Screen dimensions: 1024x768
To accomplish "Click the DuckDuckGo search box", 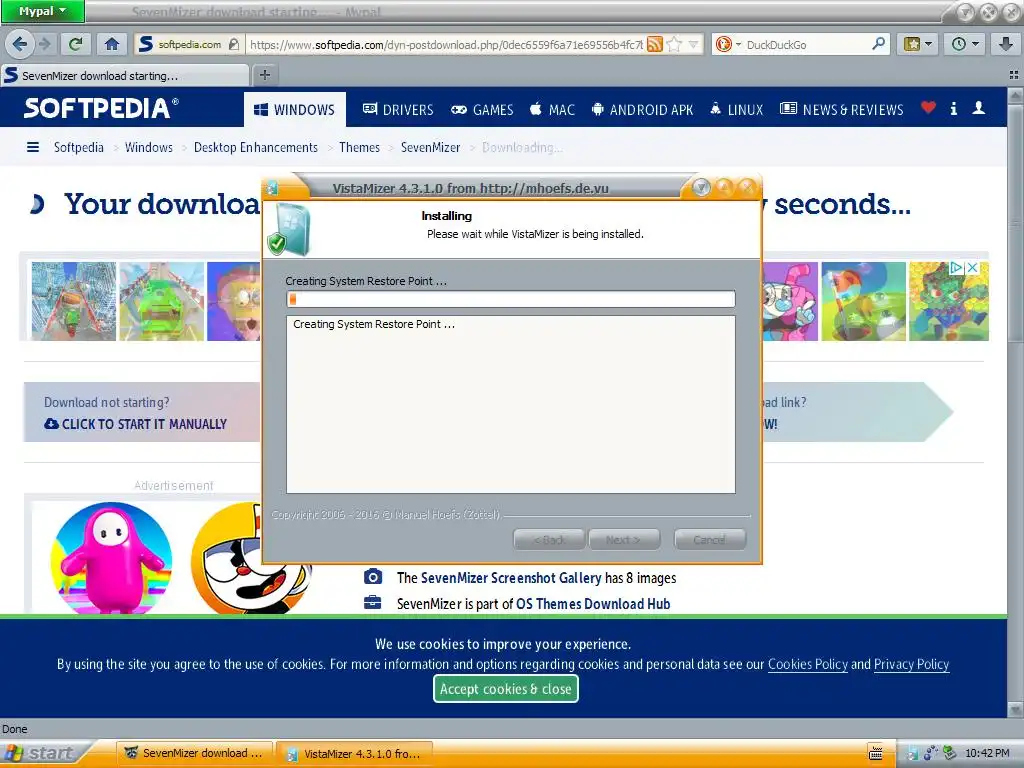I will click(807, 44).
